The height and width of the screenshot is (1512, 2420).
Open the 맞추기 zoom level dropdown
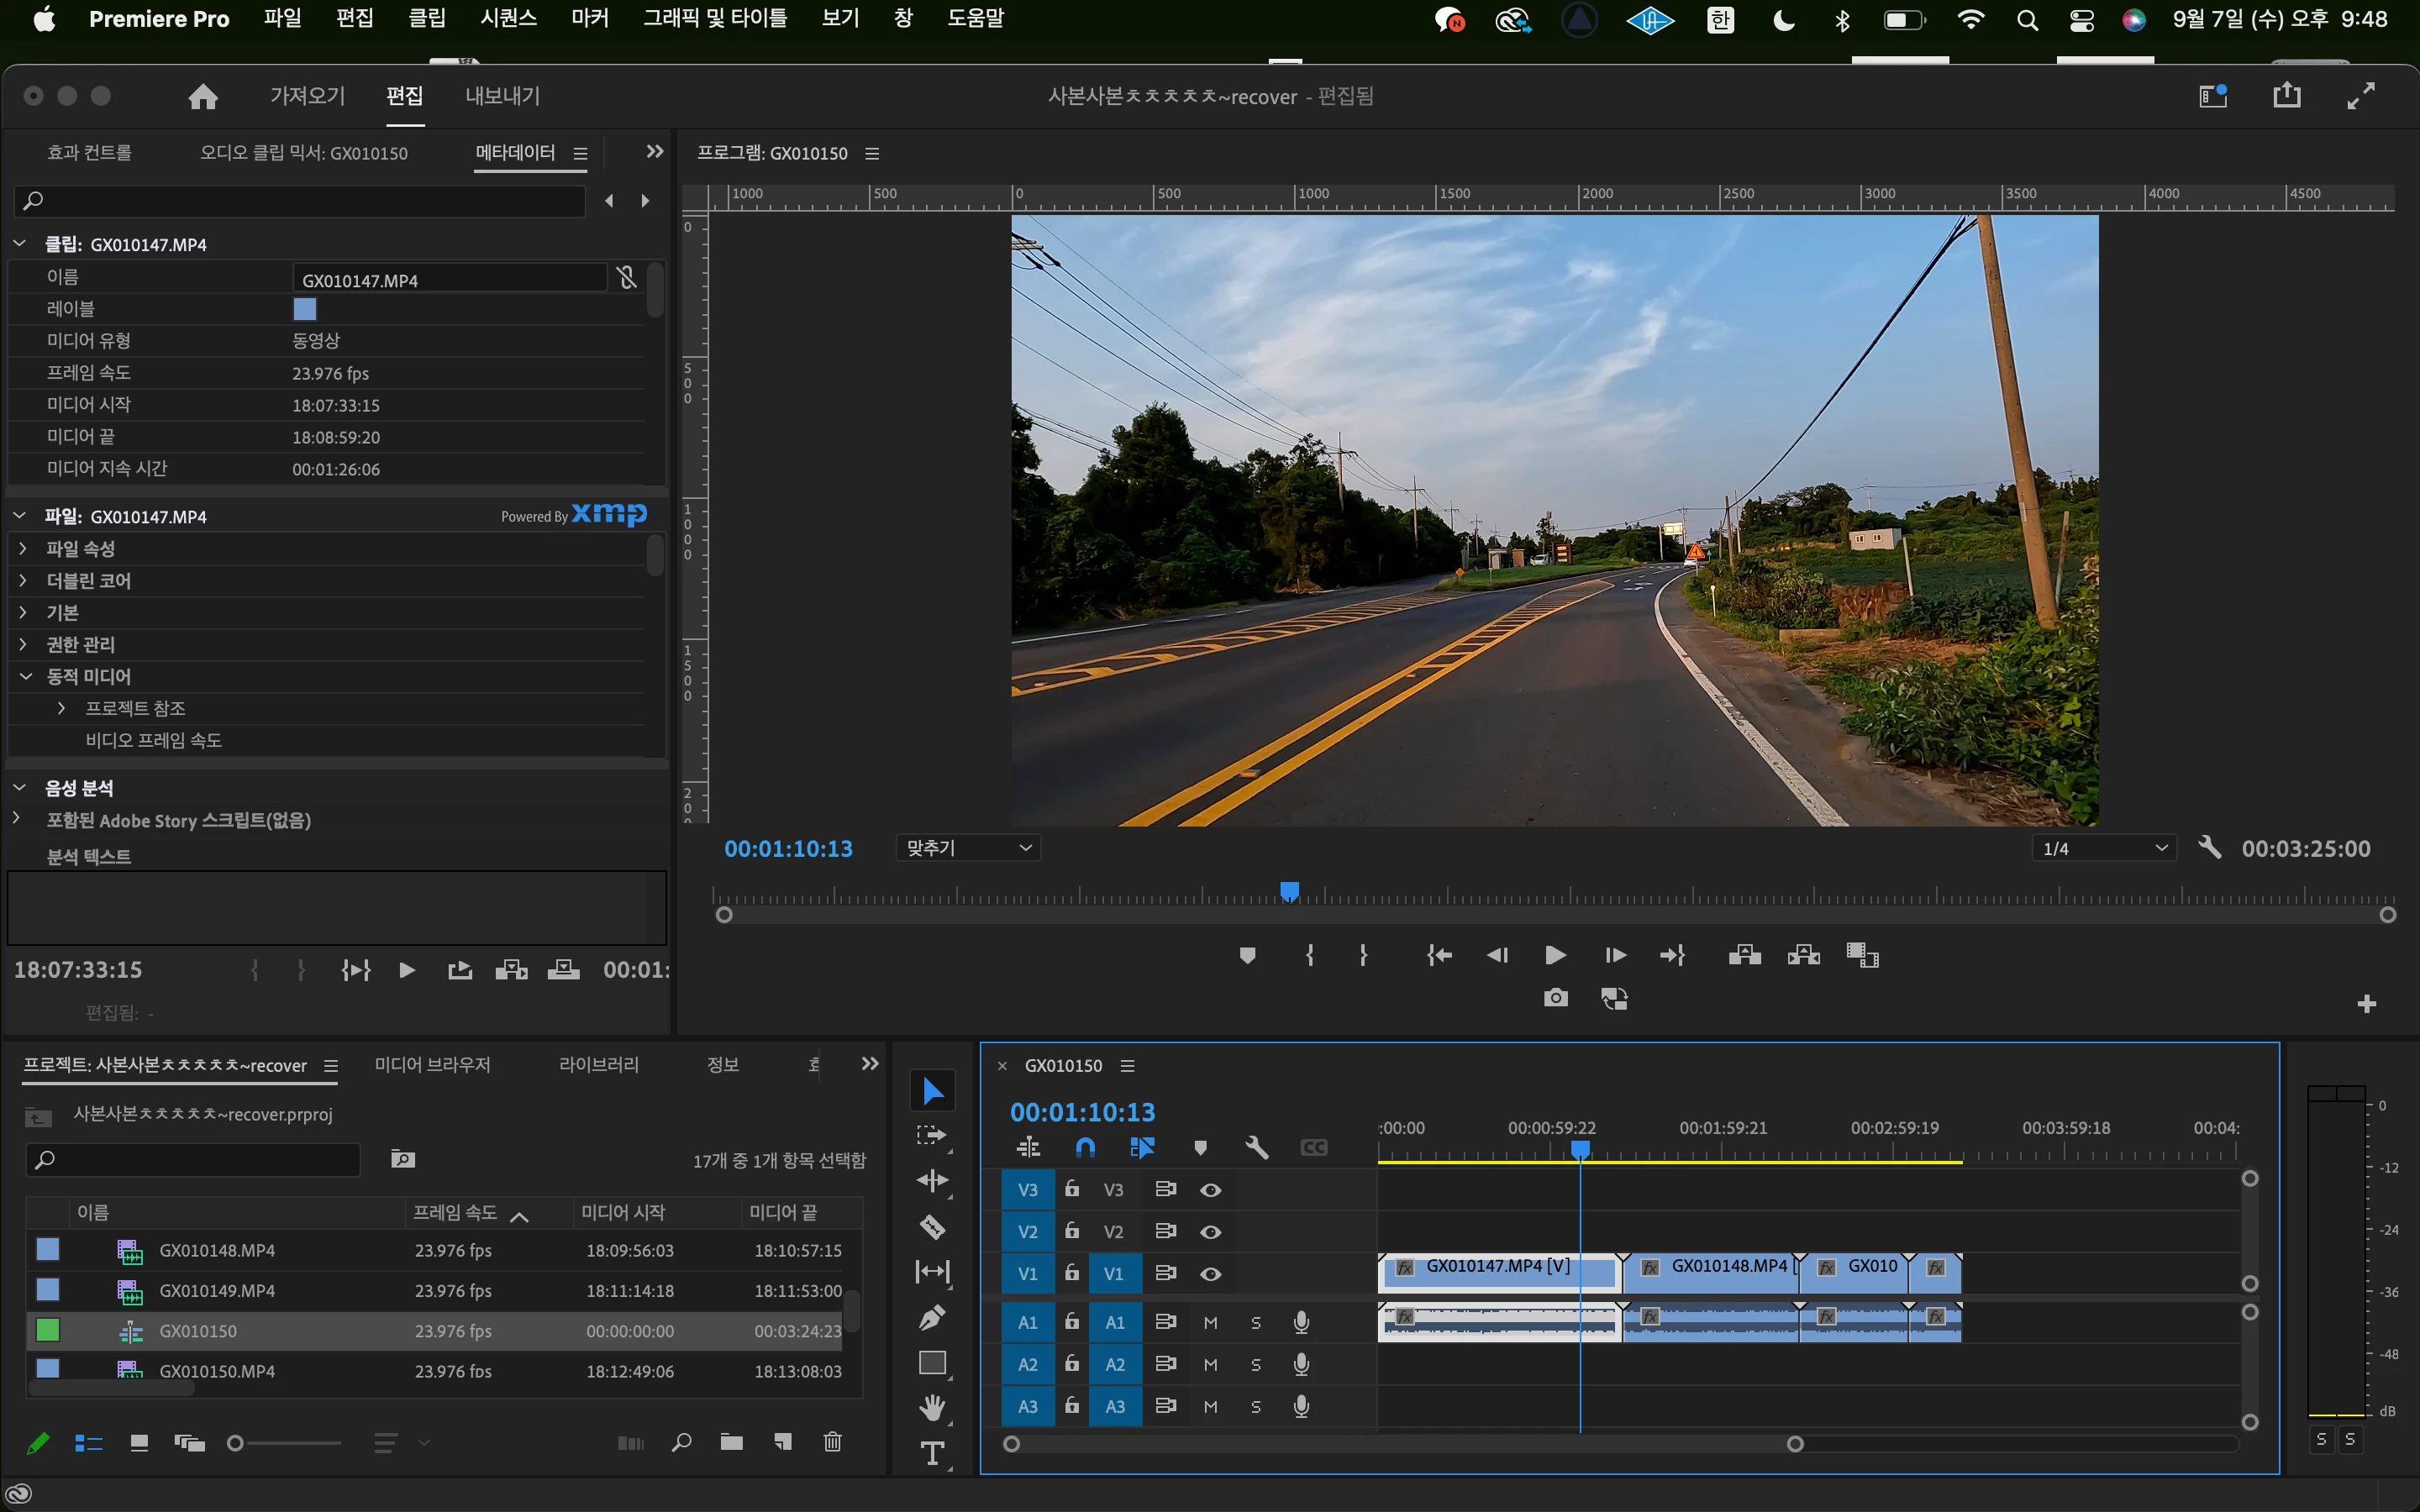pos(968,848)
